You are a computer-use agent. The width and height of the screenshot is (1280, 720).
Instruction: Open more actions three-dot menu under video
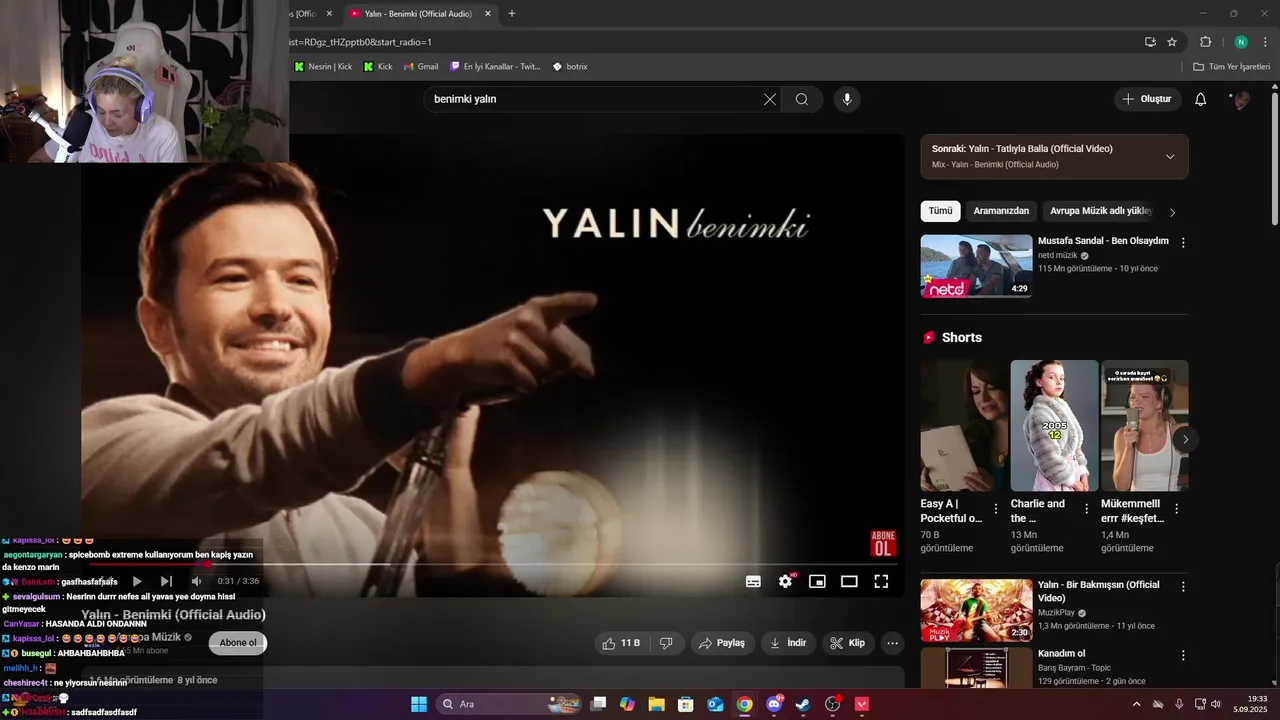(893, 643)
